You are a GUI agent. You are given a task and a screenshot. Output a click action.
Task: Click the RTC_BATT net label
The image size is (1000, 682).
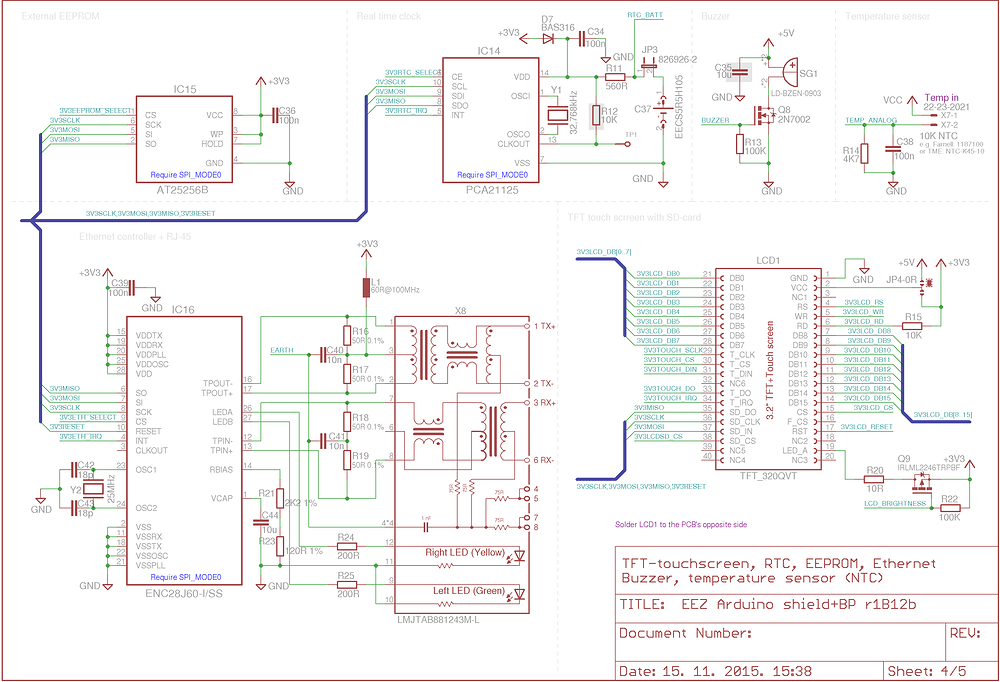pyautogui.click(x=645, y=13)
